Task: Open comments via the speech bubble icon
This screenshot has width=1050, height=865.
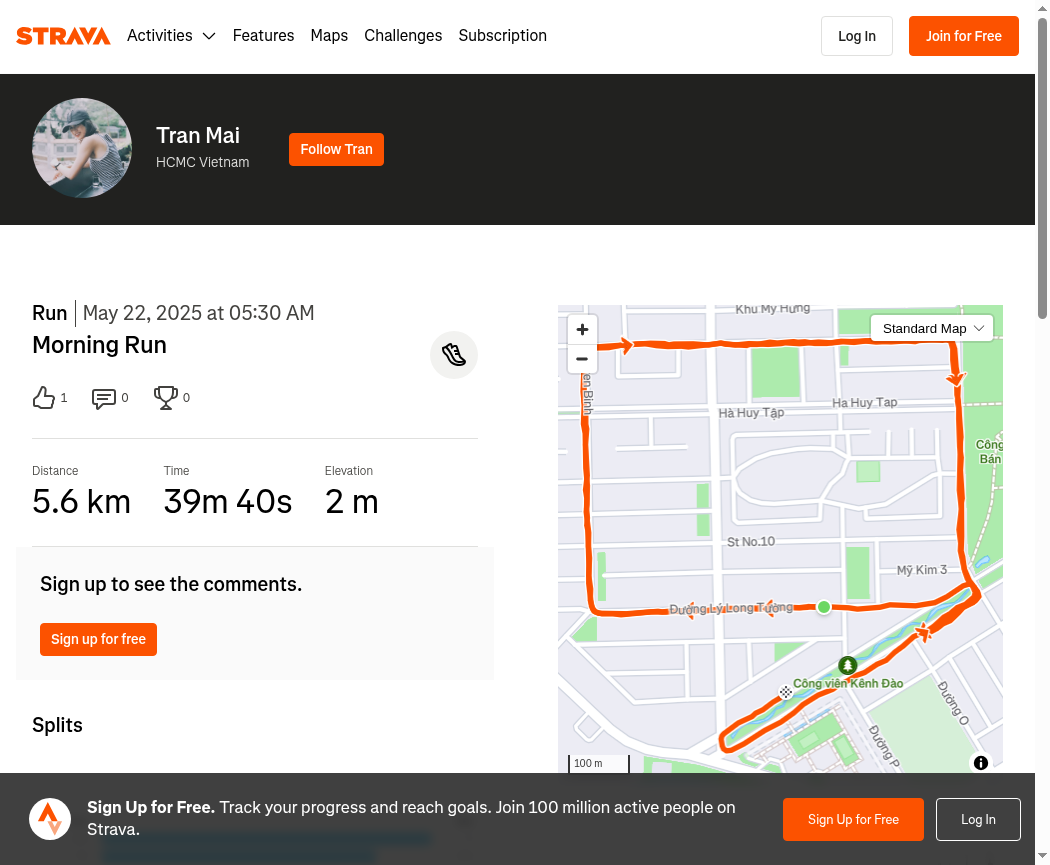Action: [x=104, y=398]
